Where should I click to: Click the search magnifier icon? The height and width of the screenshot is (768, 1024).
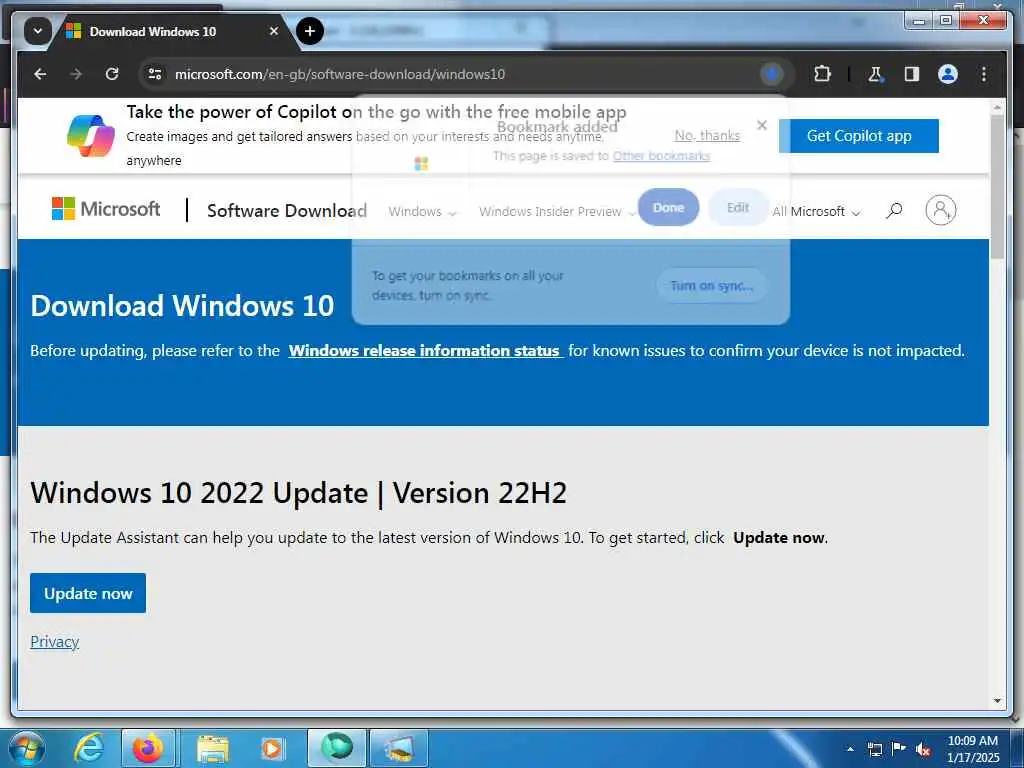tap(894, 210)
